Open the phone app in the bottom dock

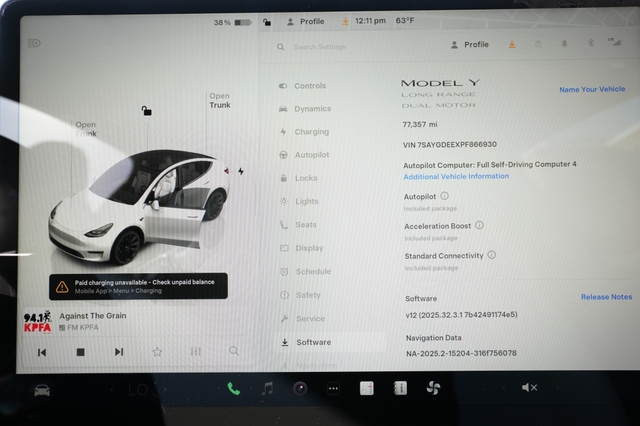[x=233, y=388]
